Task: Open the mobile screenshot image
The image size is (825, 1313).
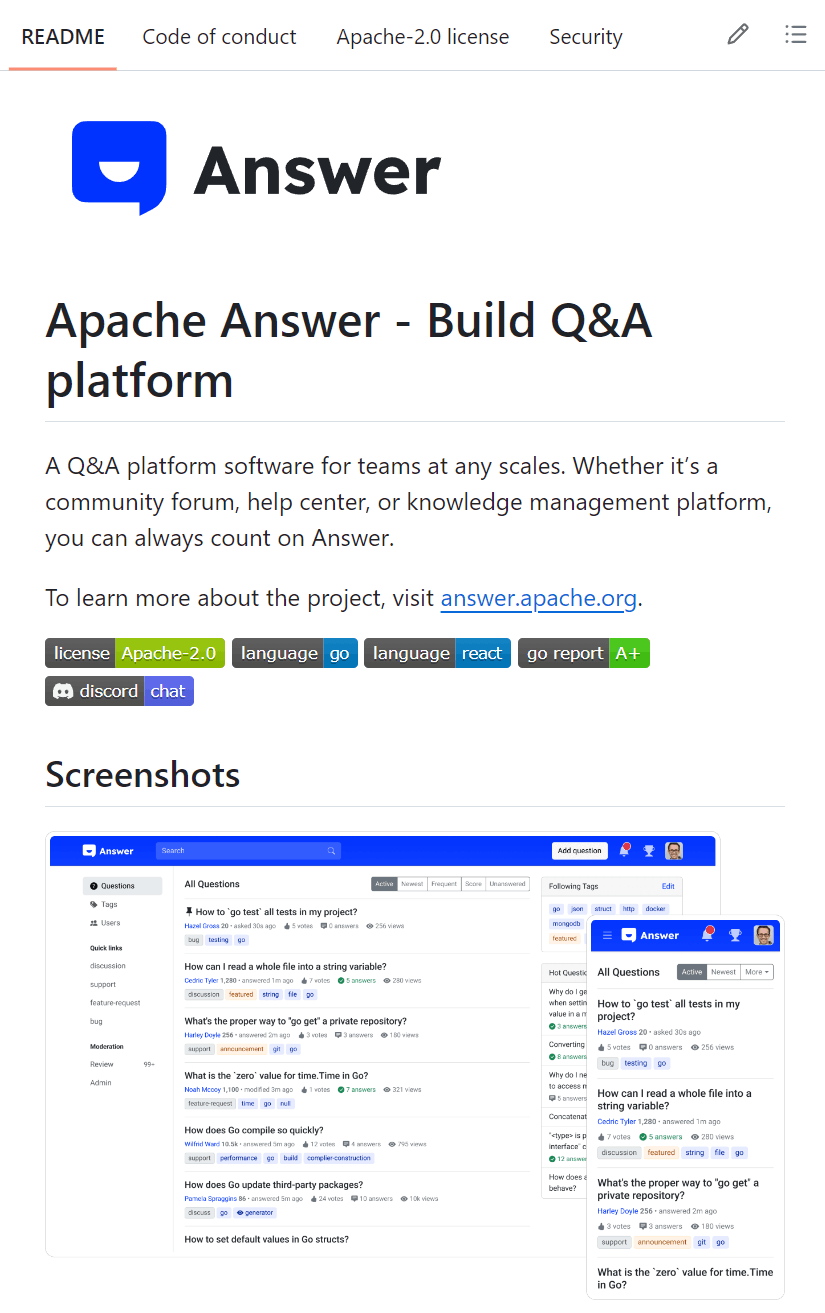Action: (x=686, y=1108)
